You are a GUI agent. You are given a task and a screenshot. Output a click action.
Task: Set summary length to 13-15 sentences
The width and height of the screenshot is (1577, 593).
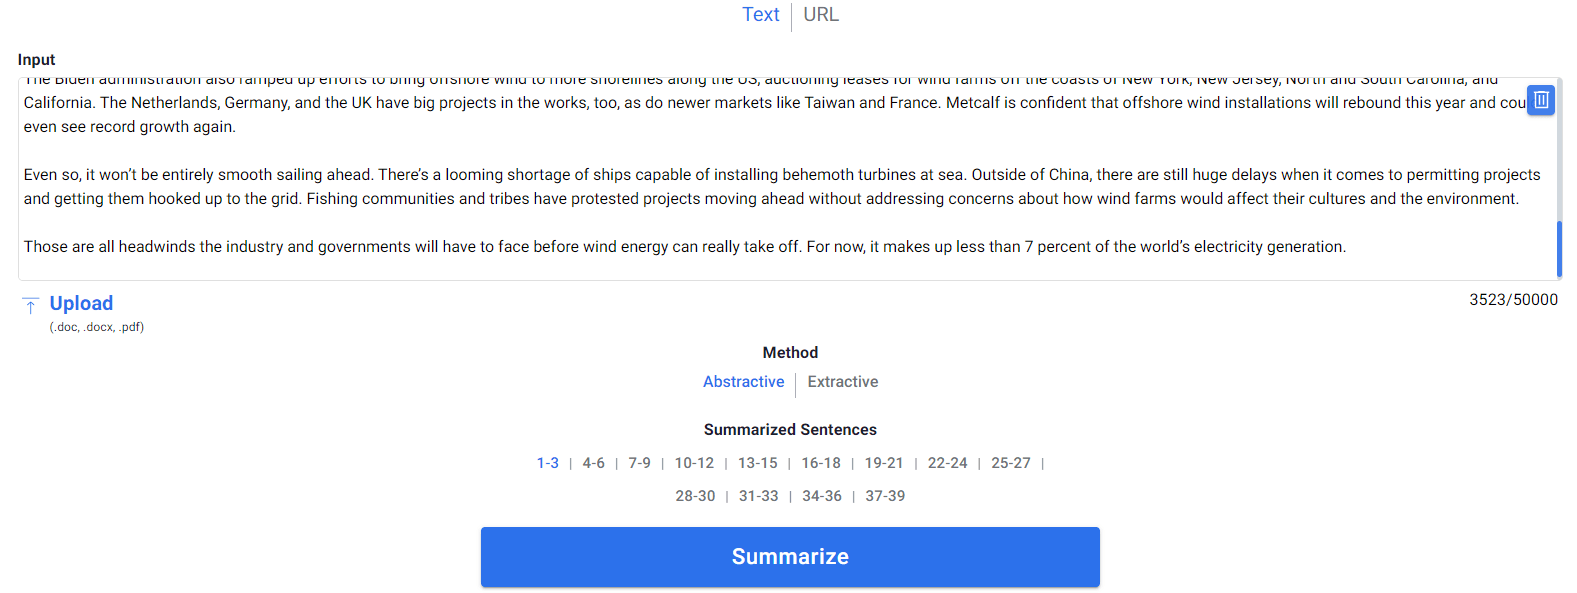pos(758,463)
